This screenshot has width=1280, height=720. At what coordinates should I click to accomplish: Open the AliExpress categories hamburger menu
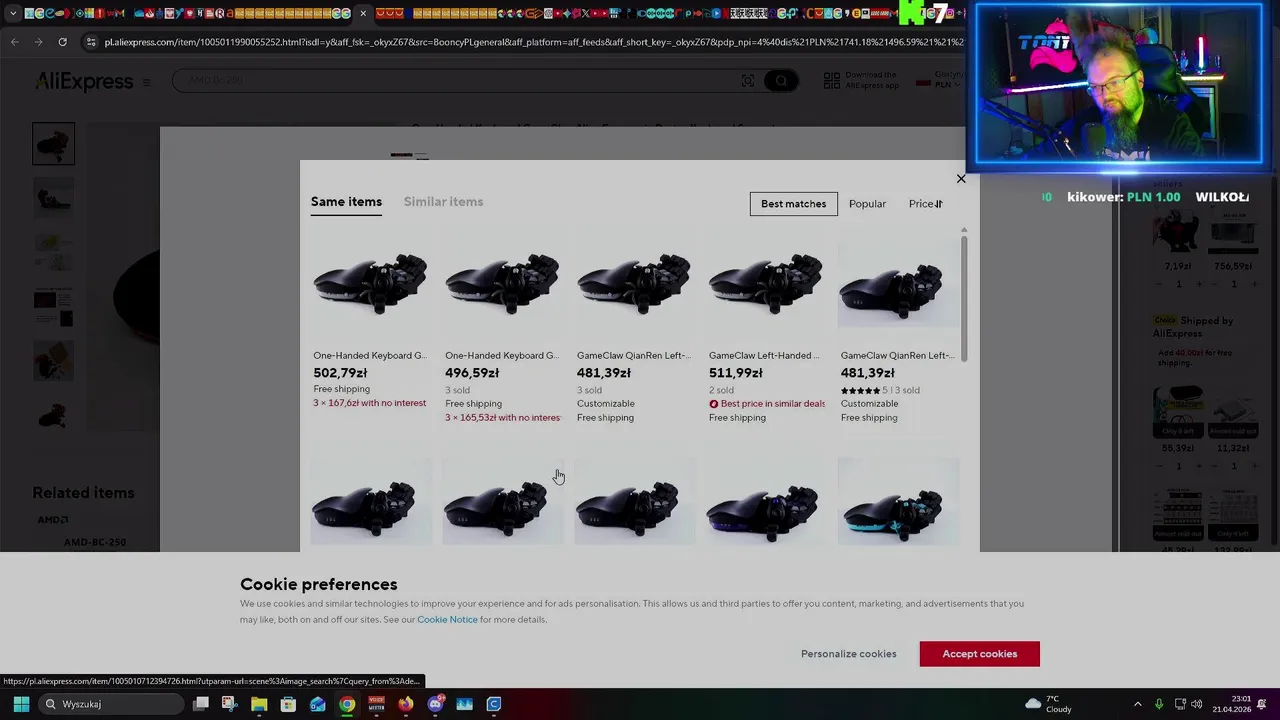point(146,82)
